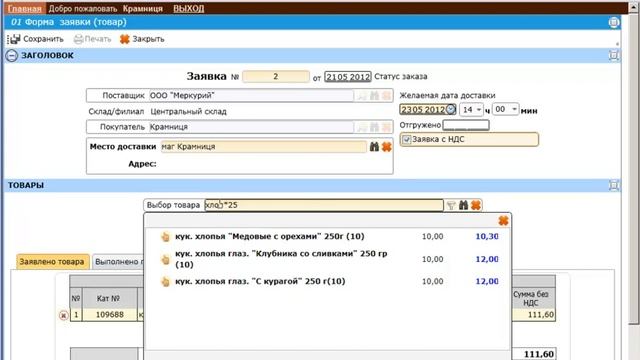Click the hand icon for С курагой
This screenshot has height=360, width=640.
pyautogui.click(x=165, y=282)
